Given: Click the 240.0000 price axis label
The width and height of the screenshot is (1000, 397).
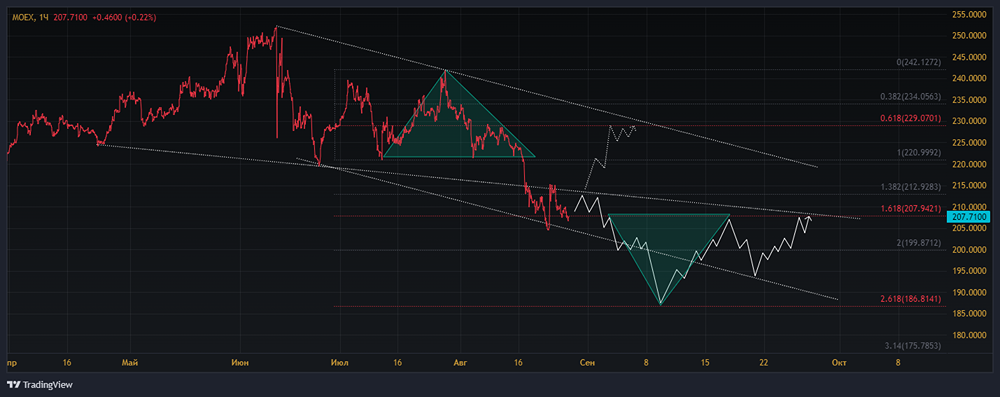Looking at the screenshot, I should pos(969,79).
